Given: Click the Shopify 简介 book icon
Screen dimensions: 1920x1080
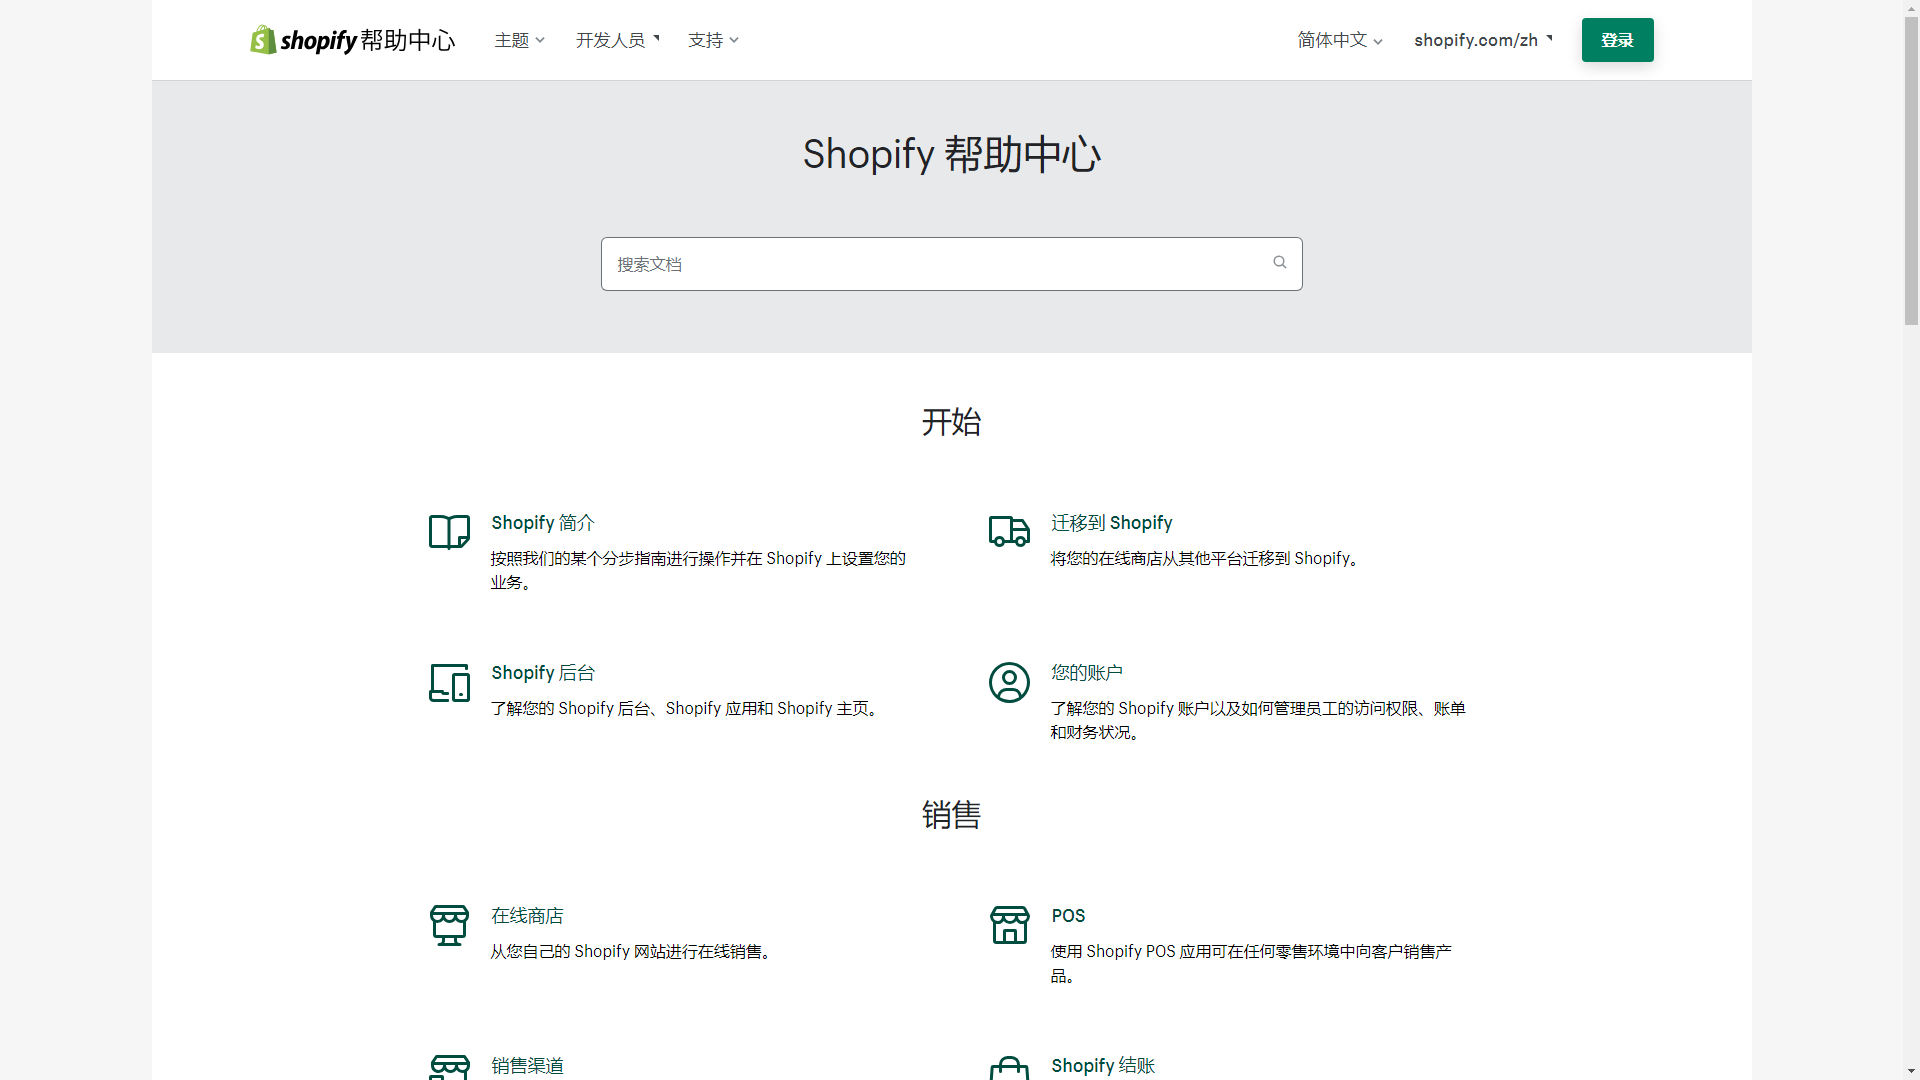Looking at the screenshot, I should tap(448, 531).
